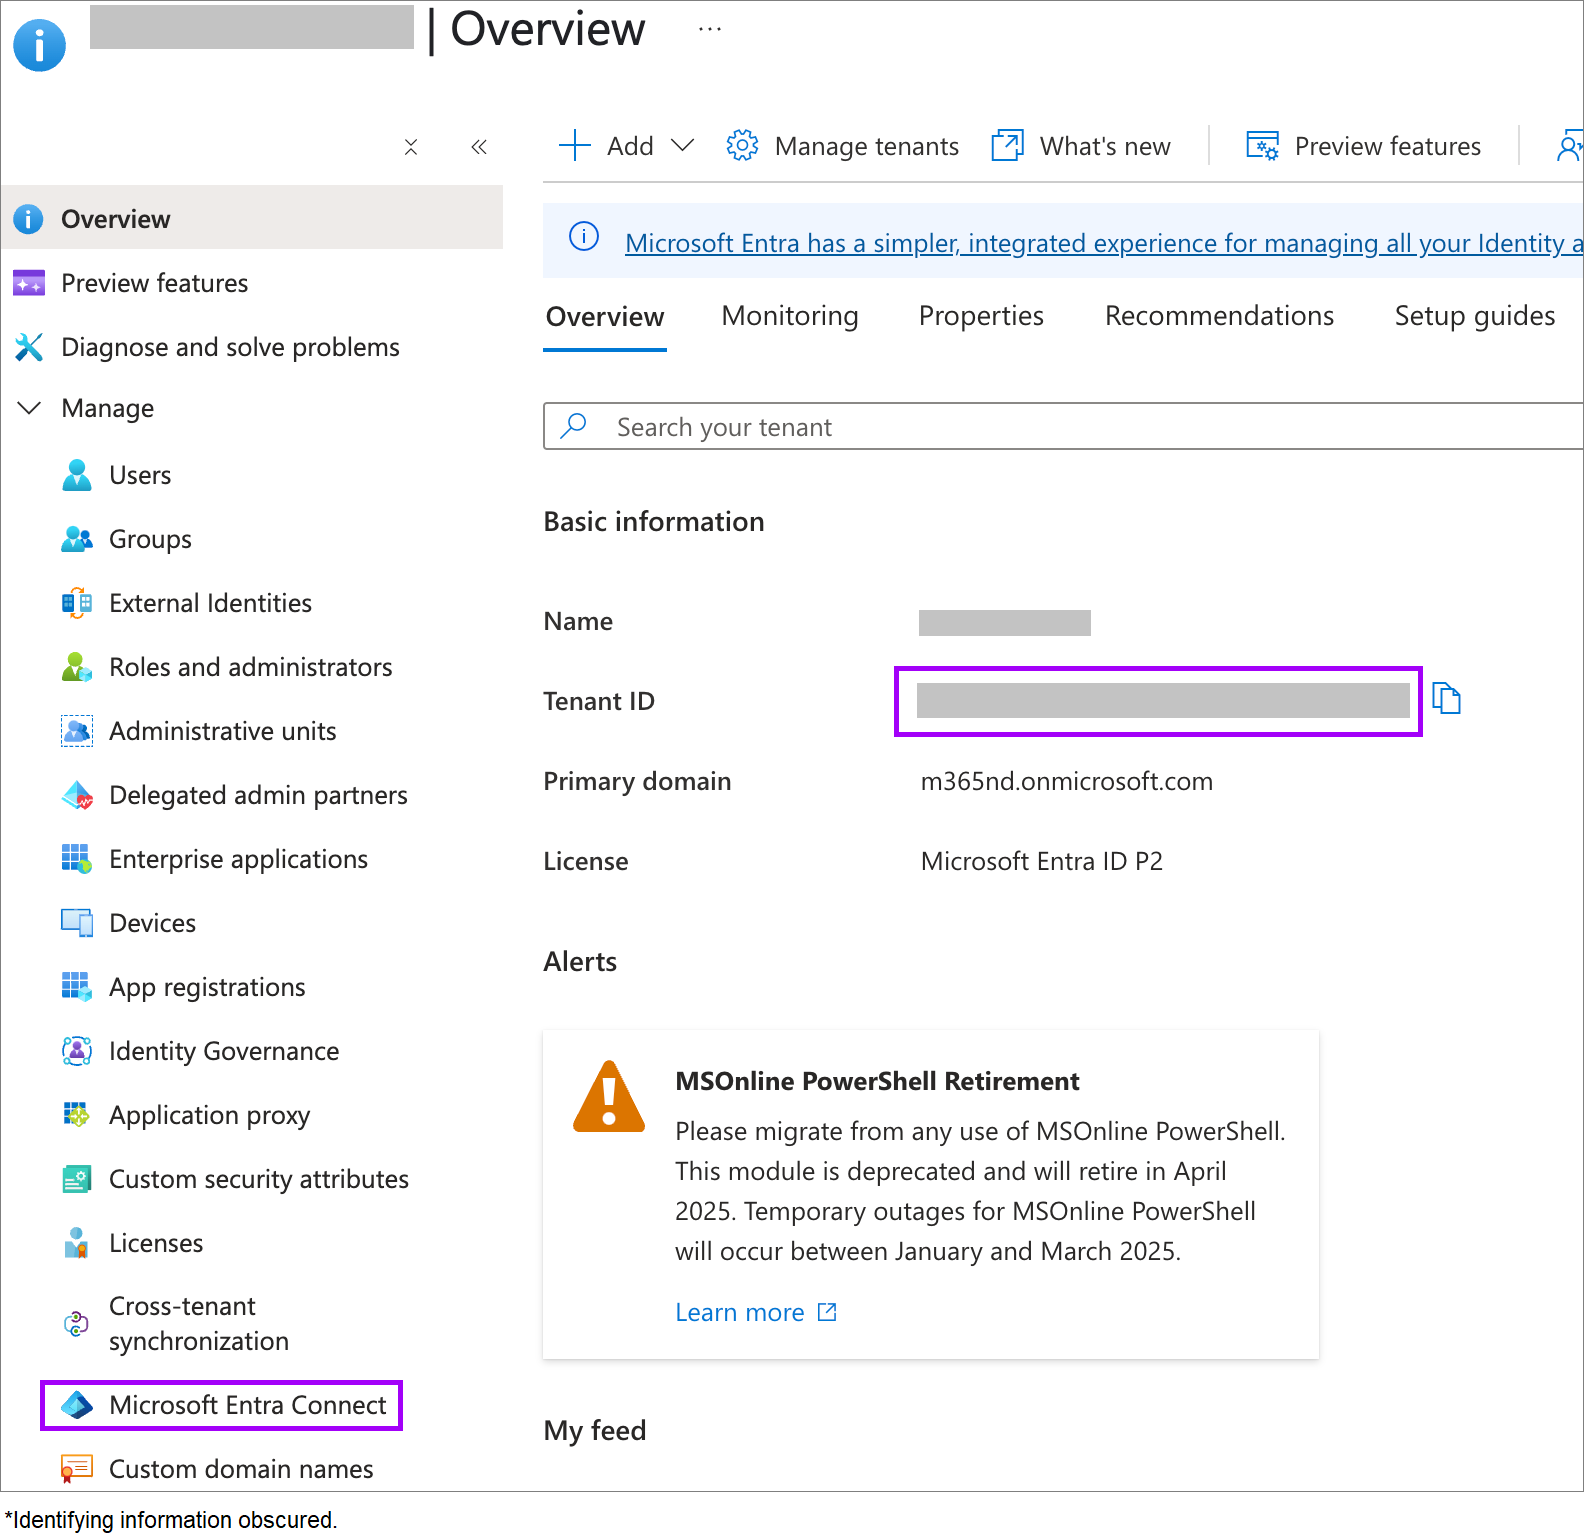Copy the Tenant ID to clipboard

coord(1446,698)
